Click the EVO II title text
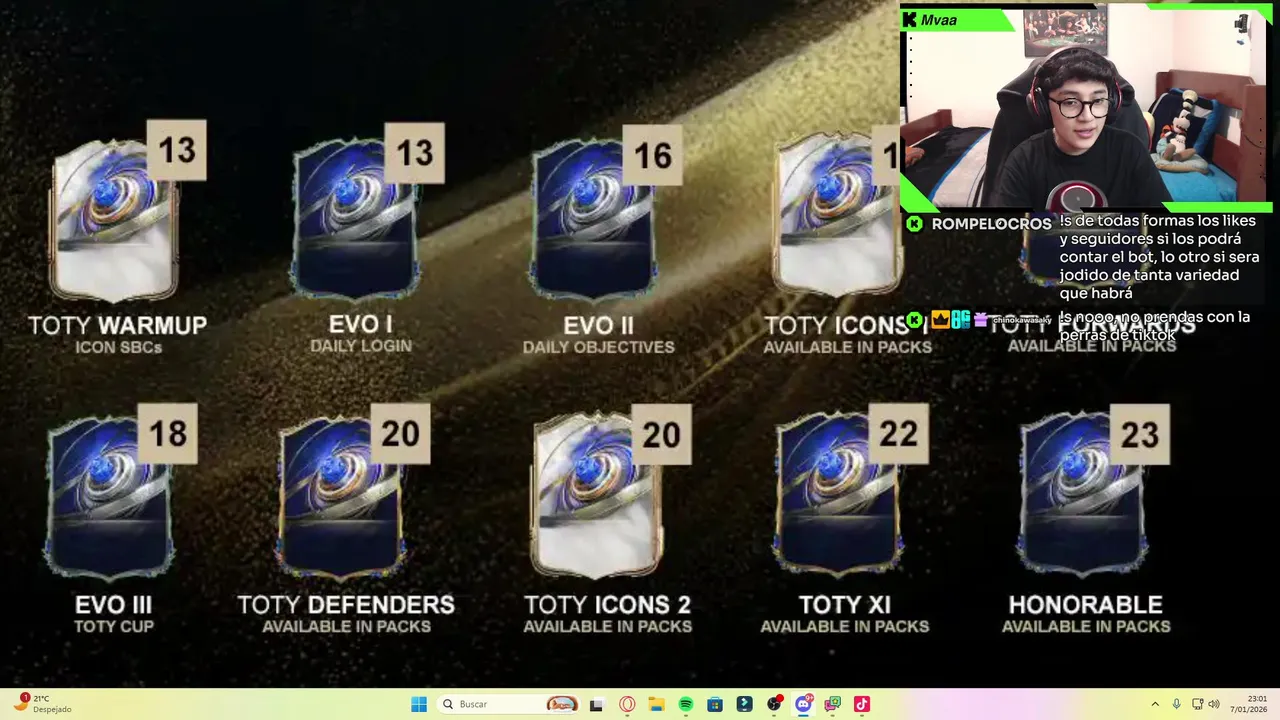 point(598,325)
